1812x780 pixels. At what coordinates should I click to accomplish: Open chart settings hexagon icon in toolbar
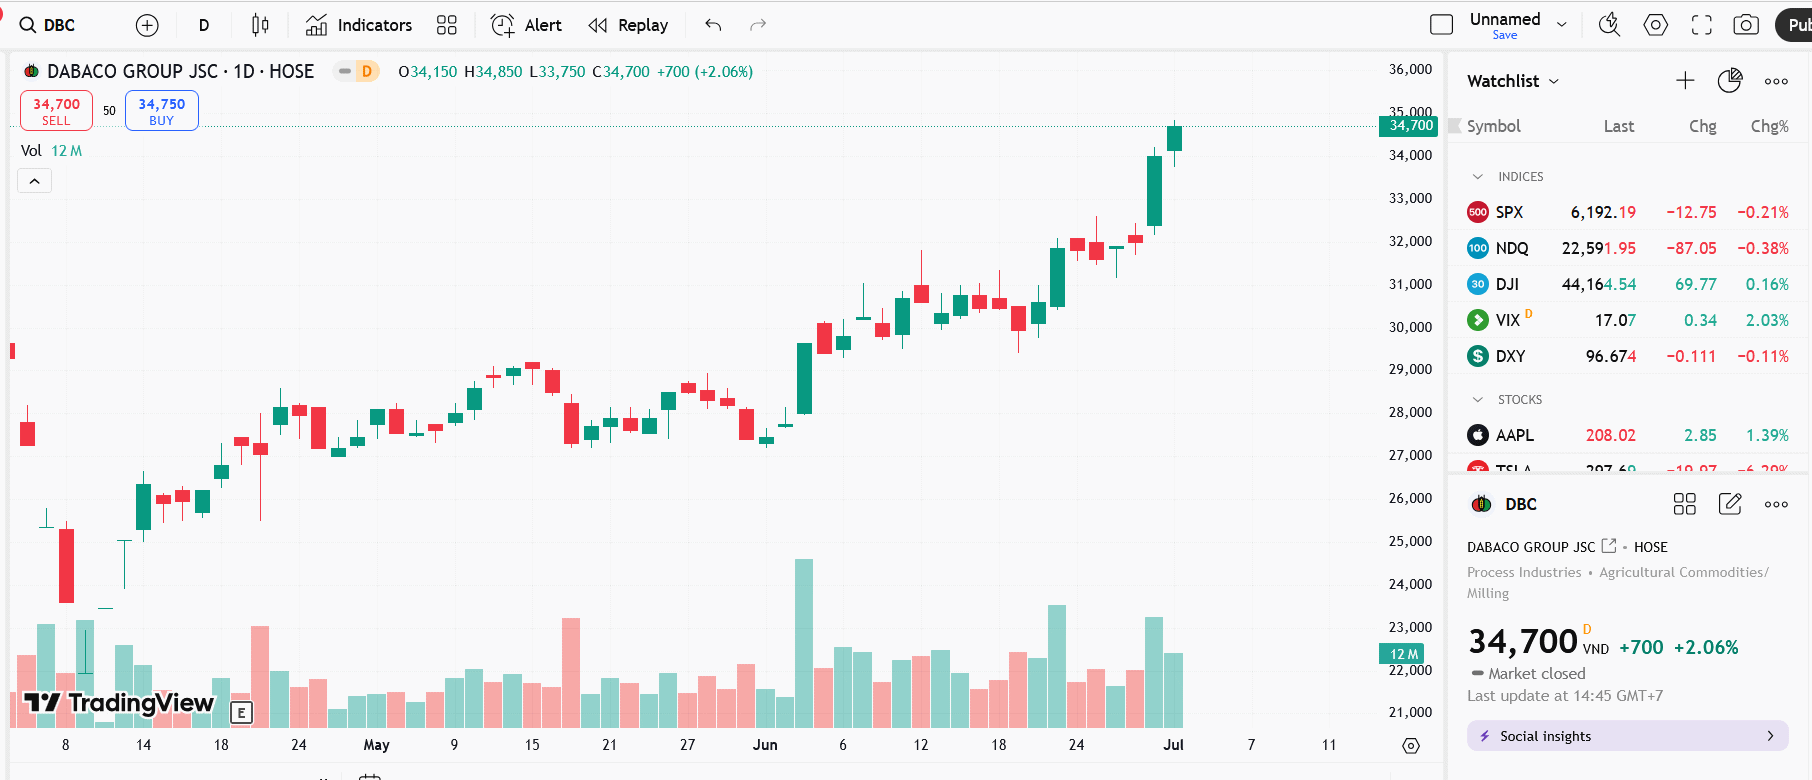[x=1655, y=25]
